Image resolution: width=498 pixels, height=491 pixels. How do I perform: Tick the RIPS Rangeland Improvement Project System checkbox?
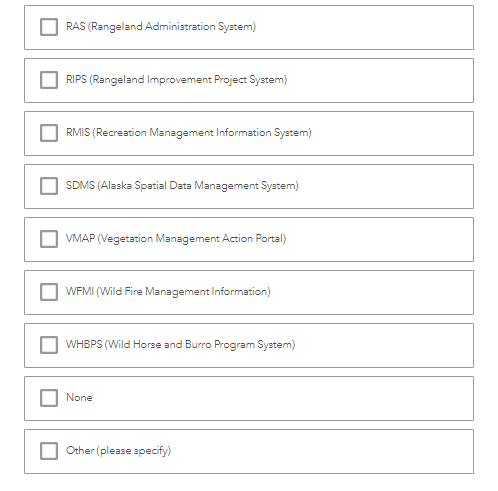49,80
